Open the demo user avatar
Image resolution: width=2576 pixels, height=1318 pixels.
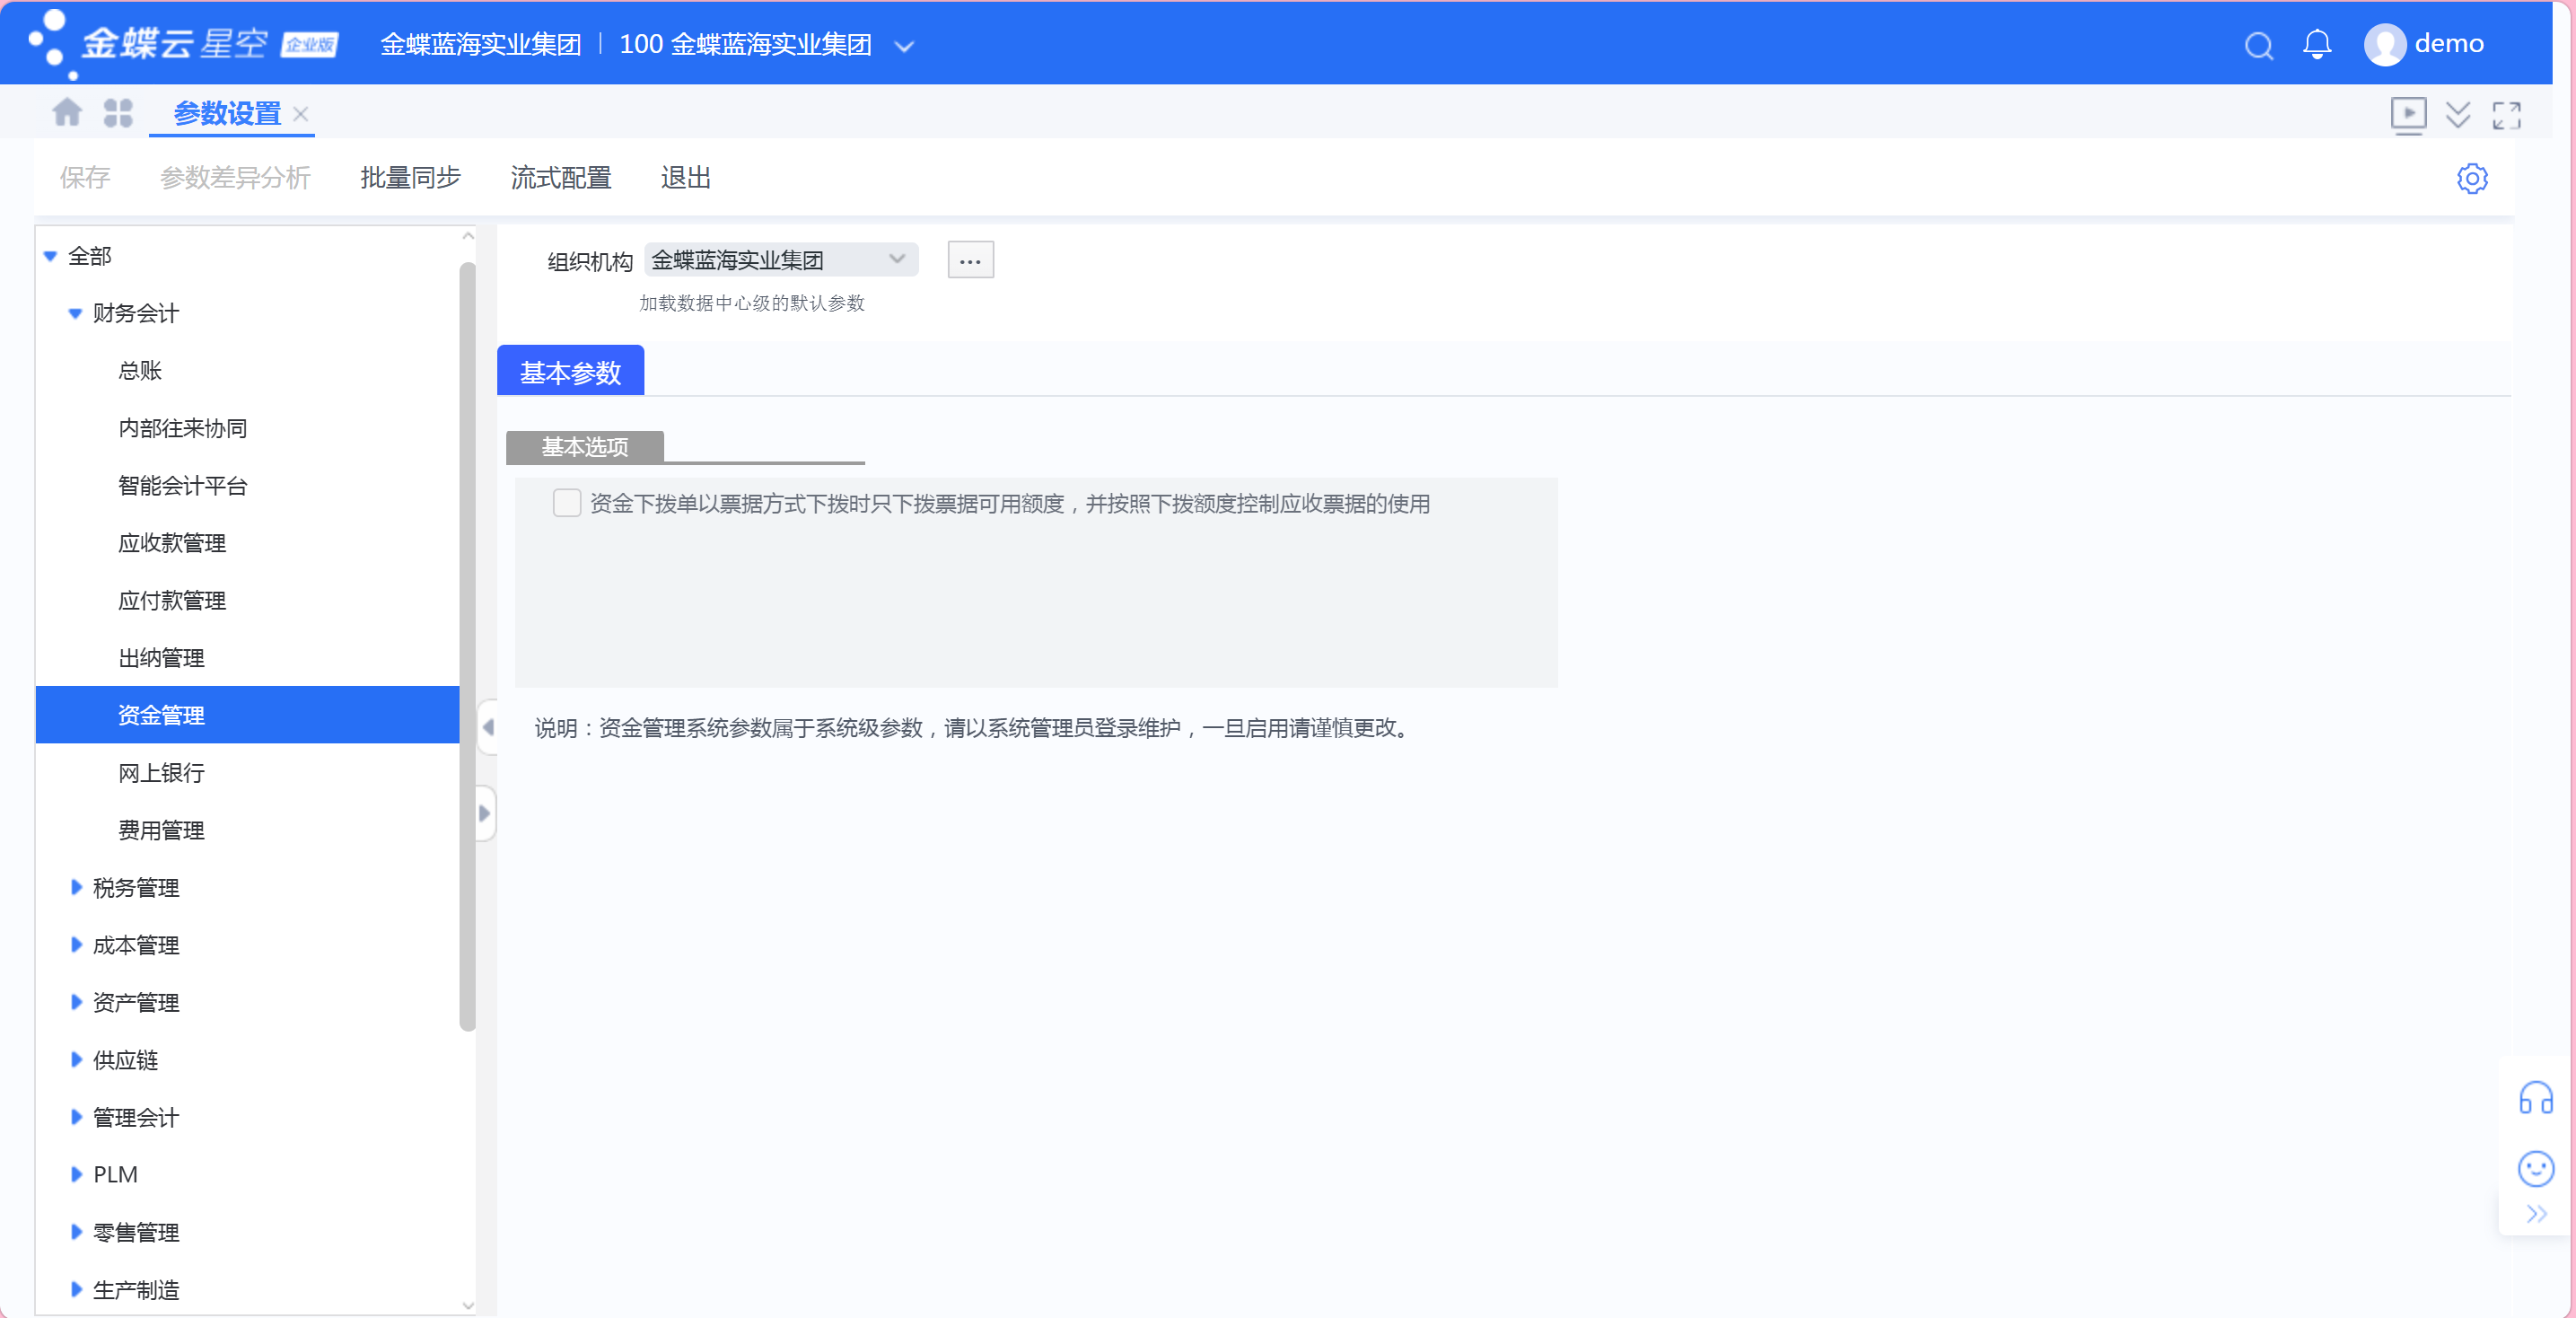[2385, 45]
